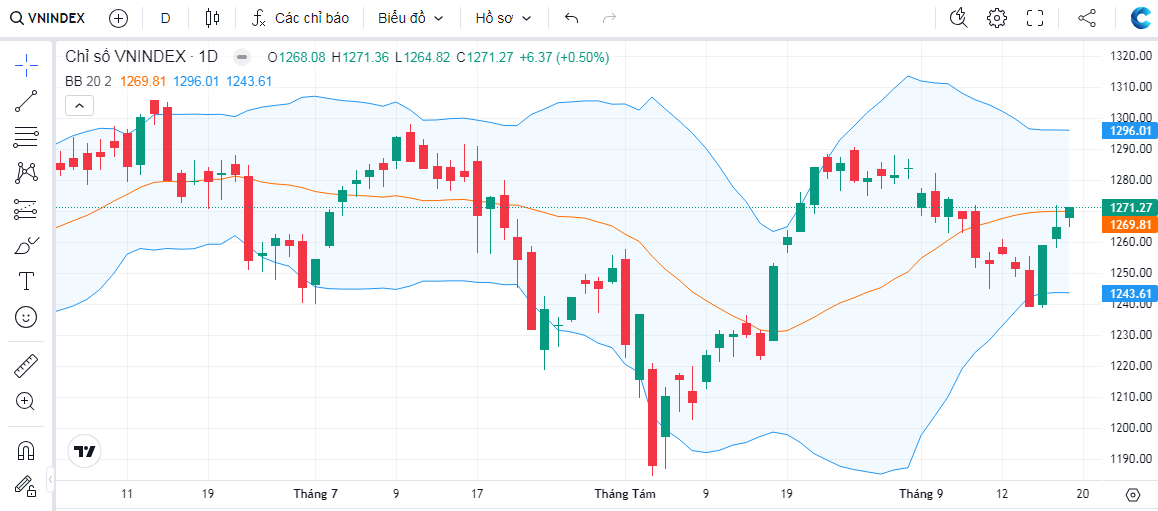Toggle magnet mode
Viewport: 1158px width, 511px height.
(x=27, y=450)
